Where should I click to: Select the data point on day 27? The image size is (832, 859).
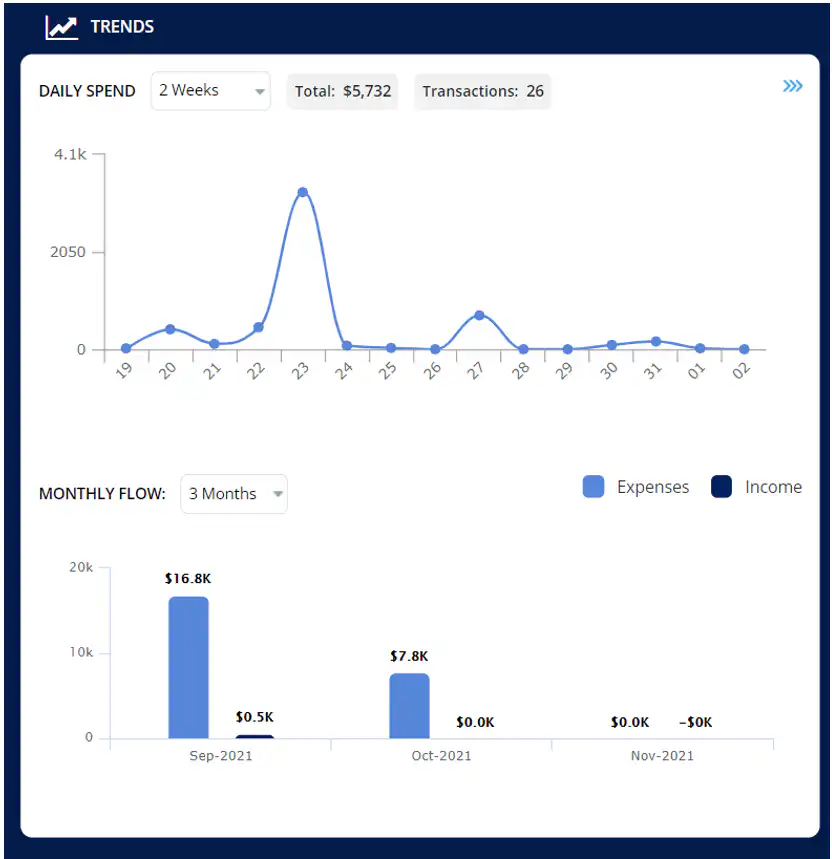coord(479,315)
